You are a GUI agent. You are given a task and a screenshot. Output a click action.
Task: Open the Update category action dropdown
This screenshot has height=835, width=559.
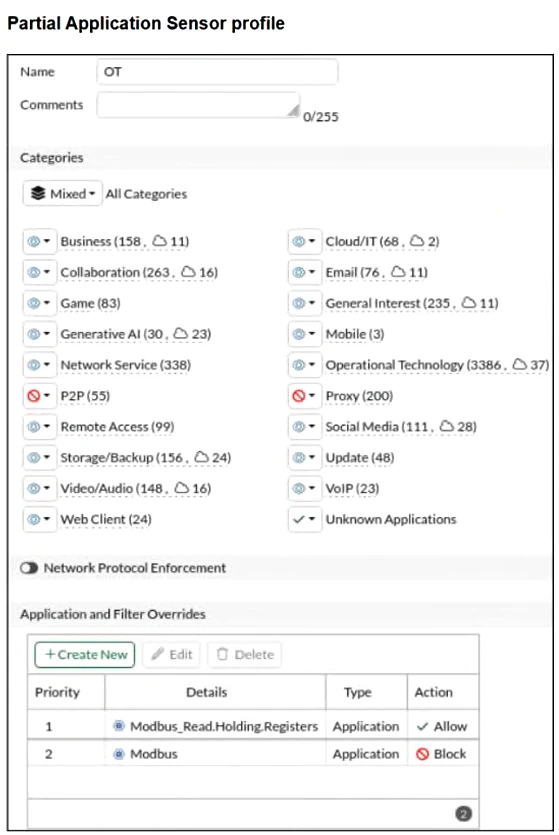click(x=305, y=457)
